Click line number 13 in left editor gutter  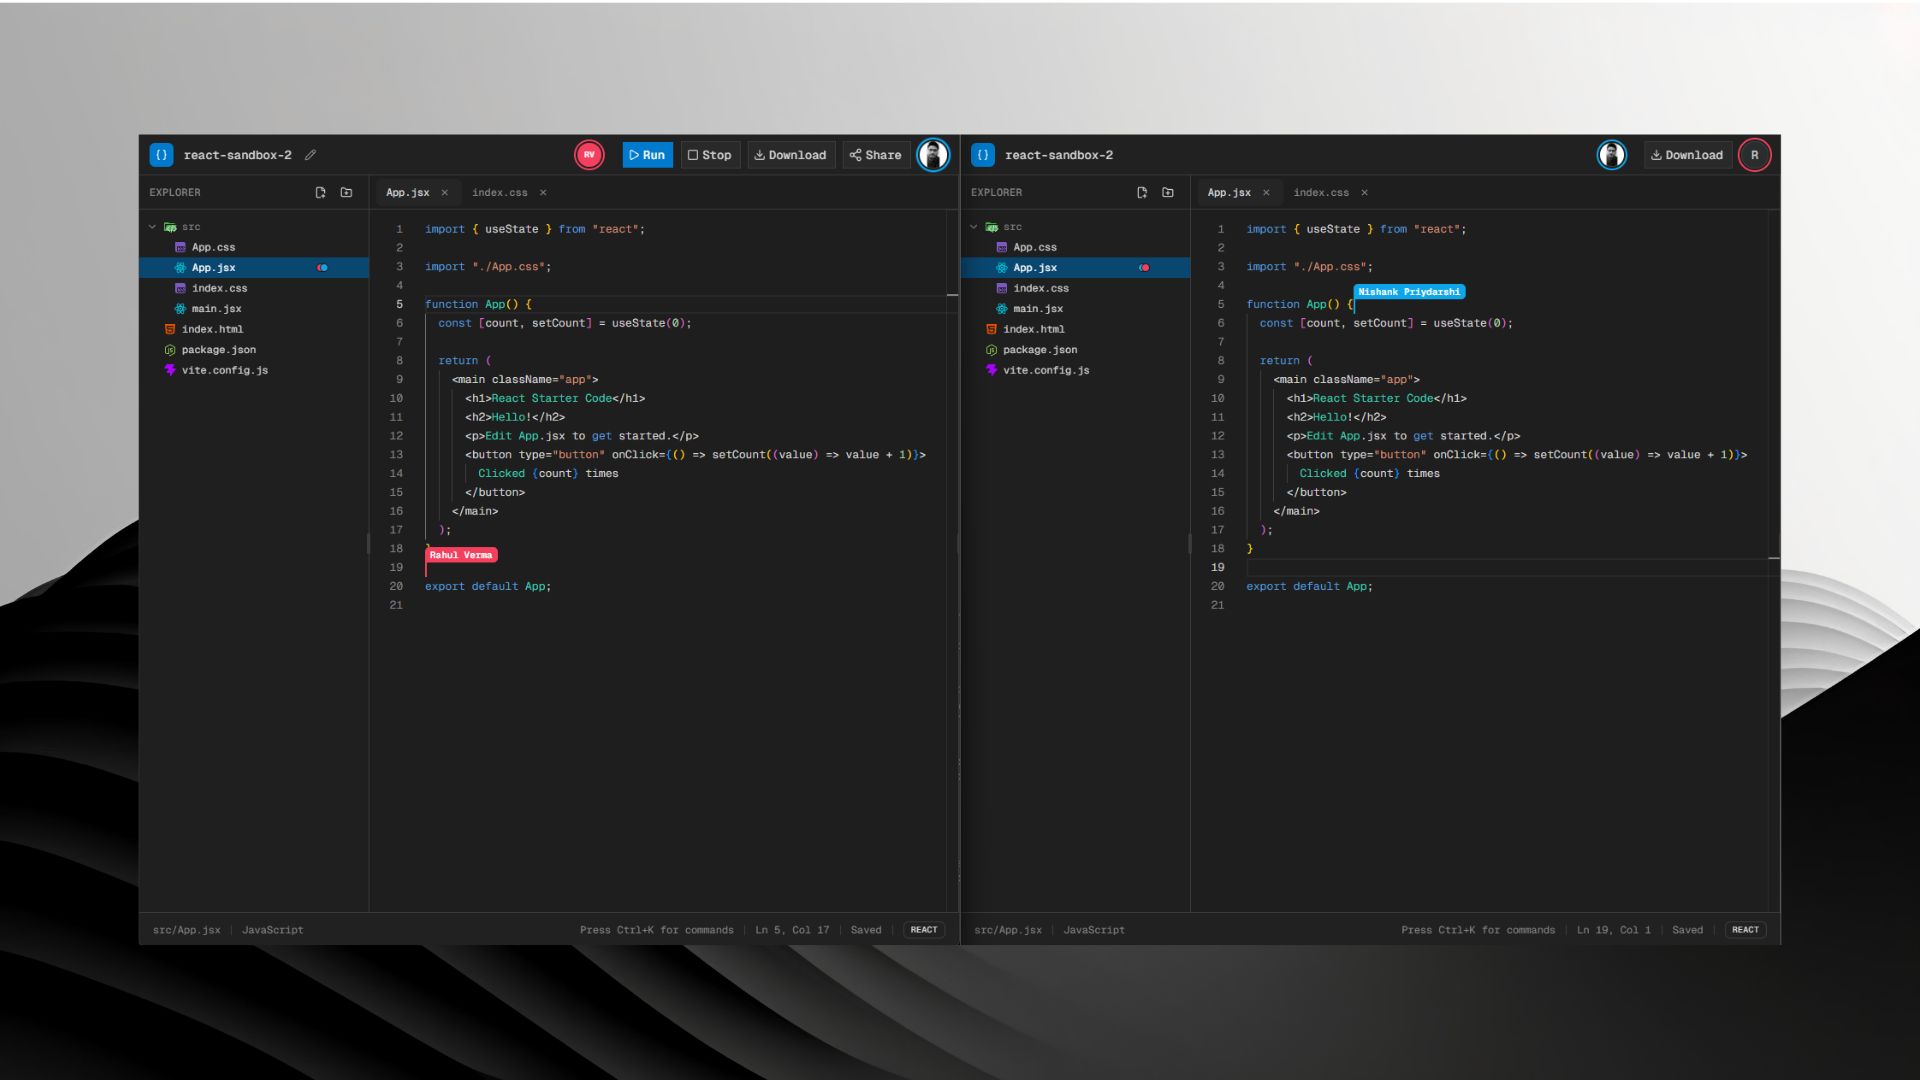[396, 455]
